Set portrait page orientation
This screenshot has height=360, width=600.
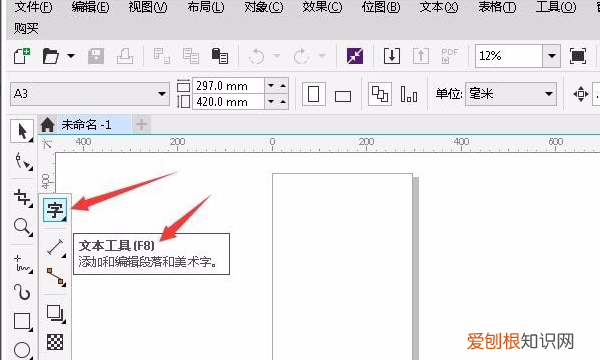[314, 94]
